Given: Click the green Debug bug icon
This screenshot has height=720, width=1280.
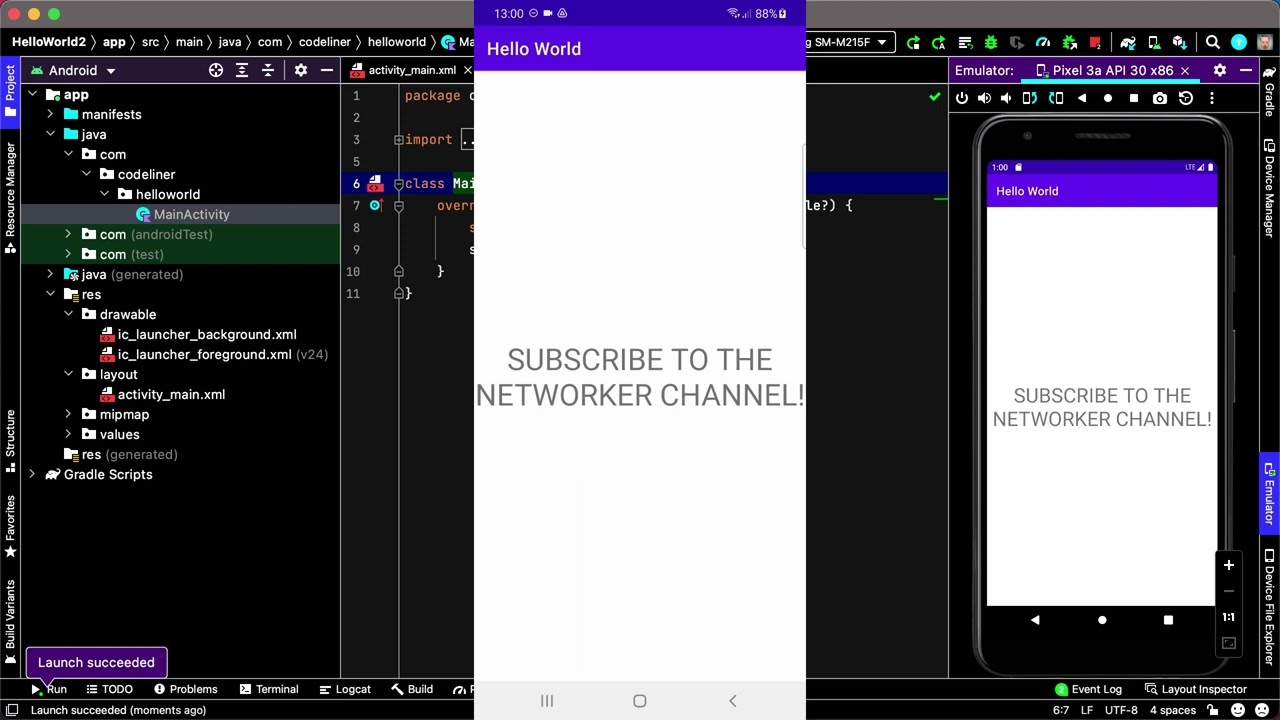Looking at the screenshot, I should click(x=991, y=42).
